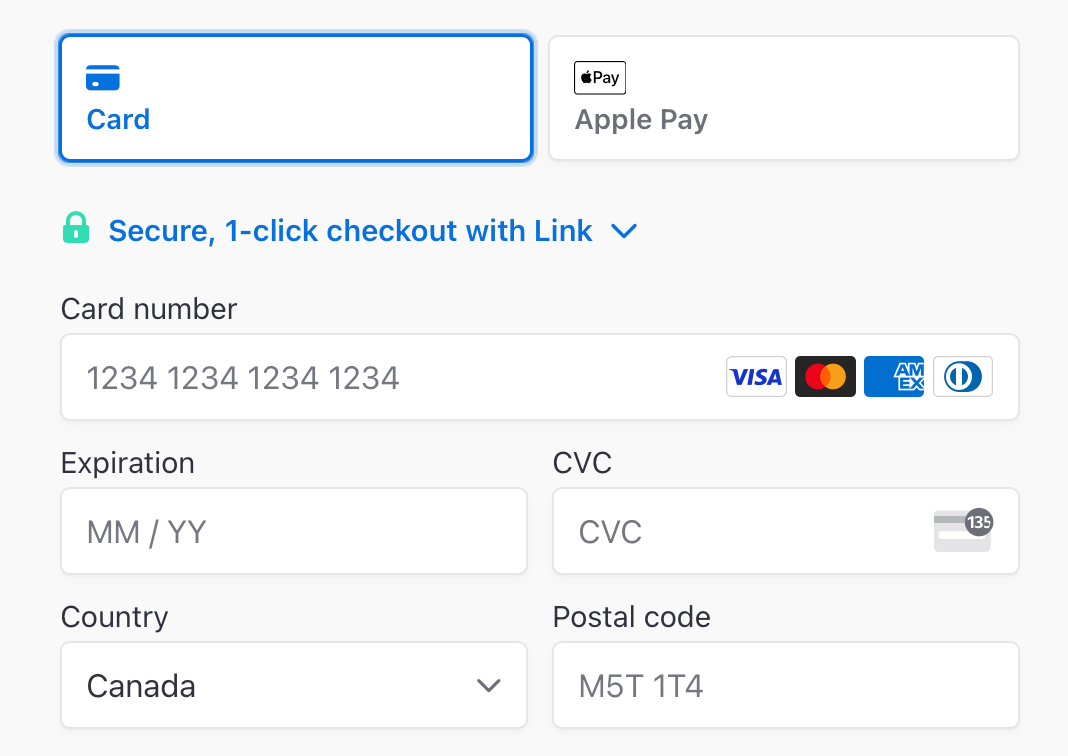
Task: Switch to the Card payment tab
Action: pos(295,97)
